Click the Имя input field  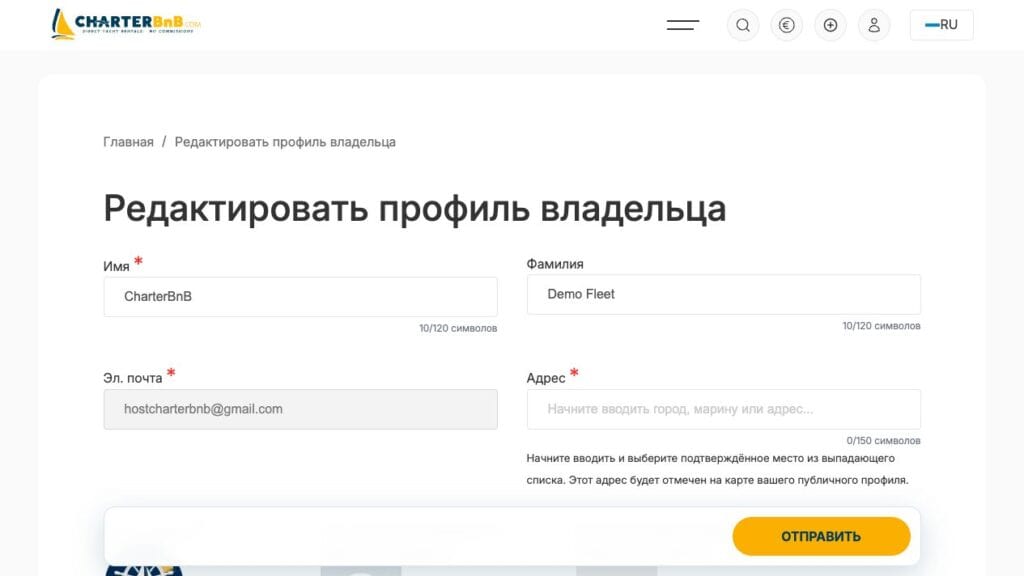(x=300, y=296)
